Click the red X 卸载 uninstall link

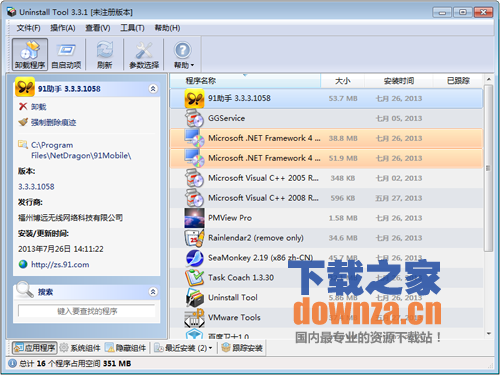point(32,107)
